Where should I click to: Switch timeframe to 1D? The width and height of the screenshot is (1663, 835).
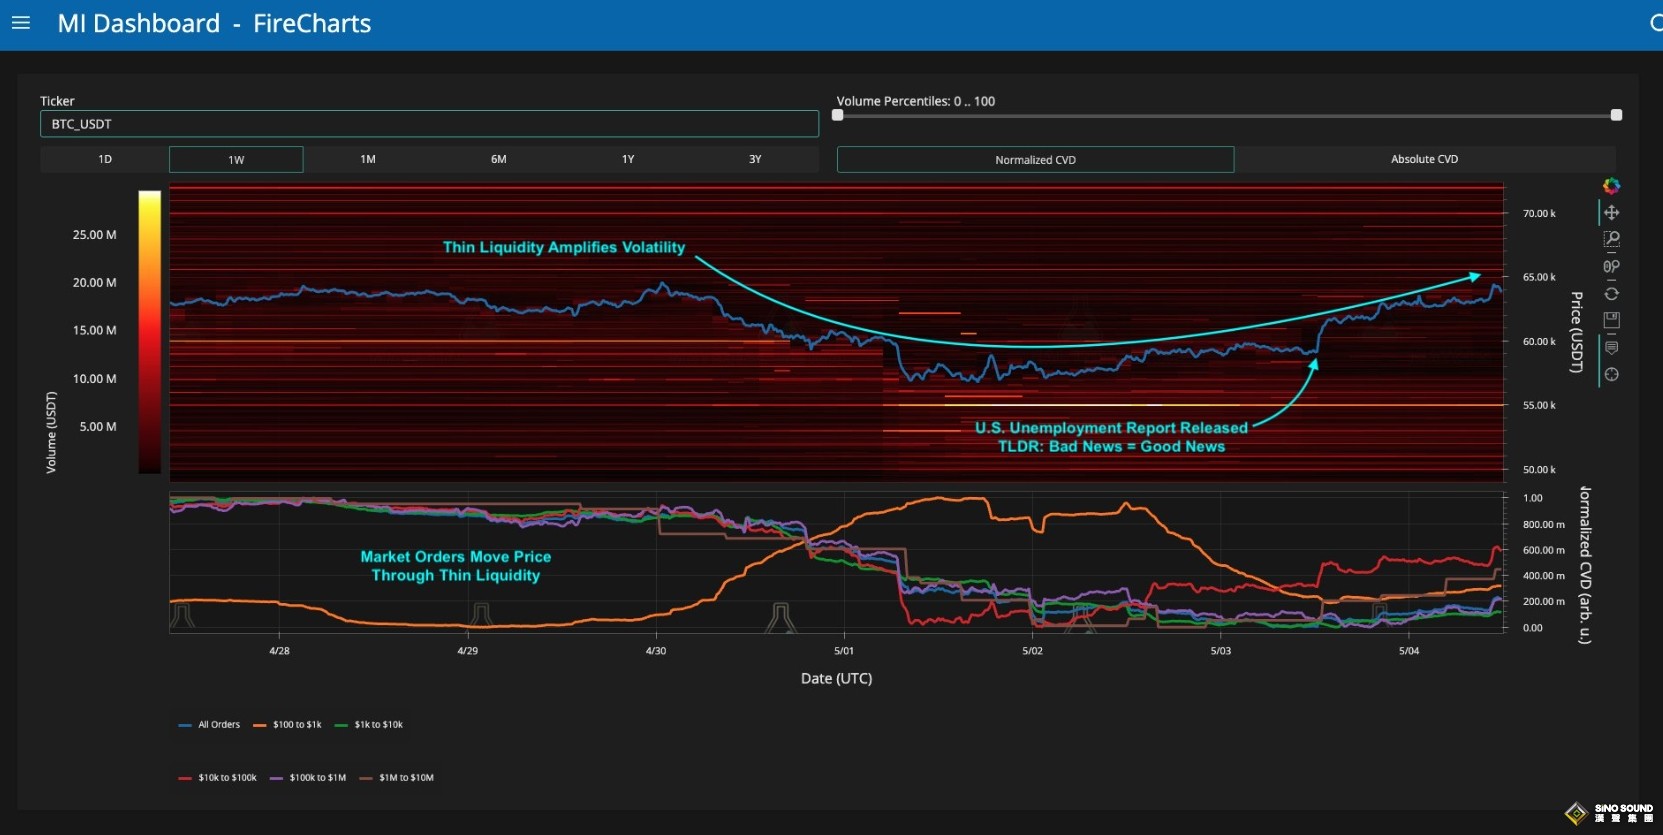(105, 159)
